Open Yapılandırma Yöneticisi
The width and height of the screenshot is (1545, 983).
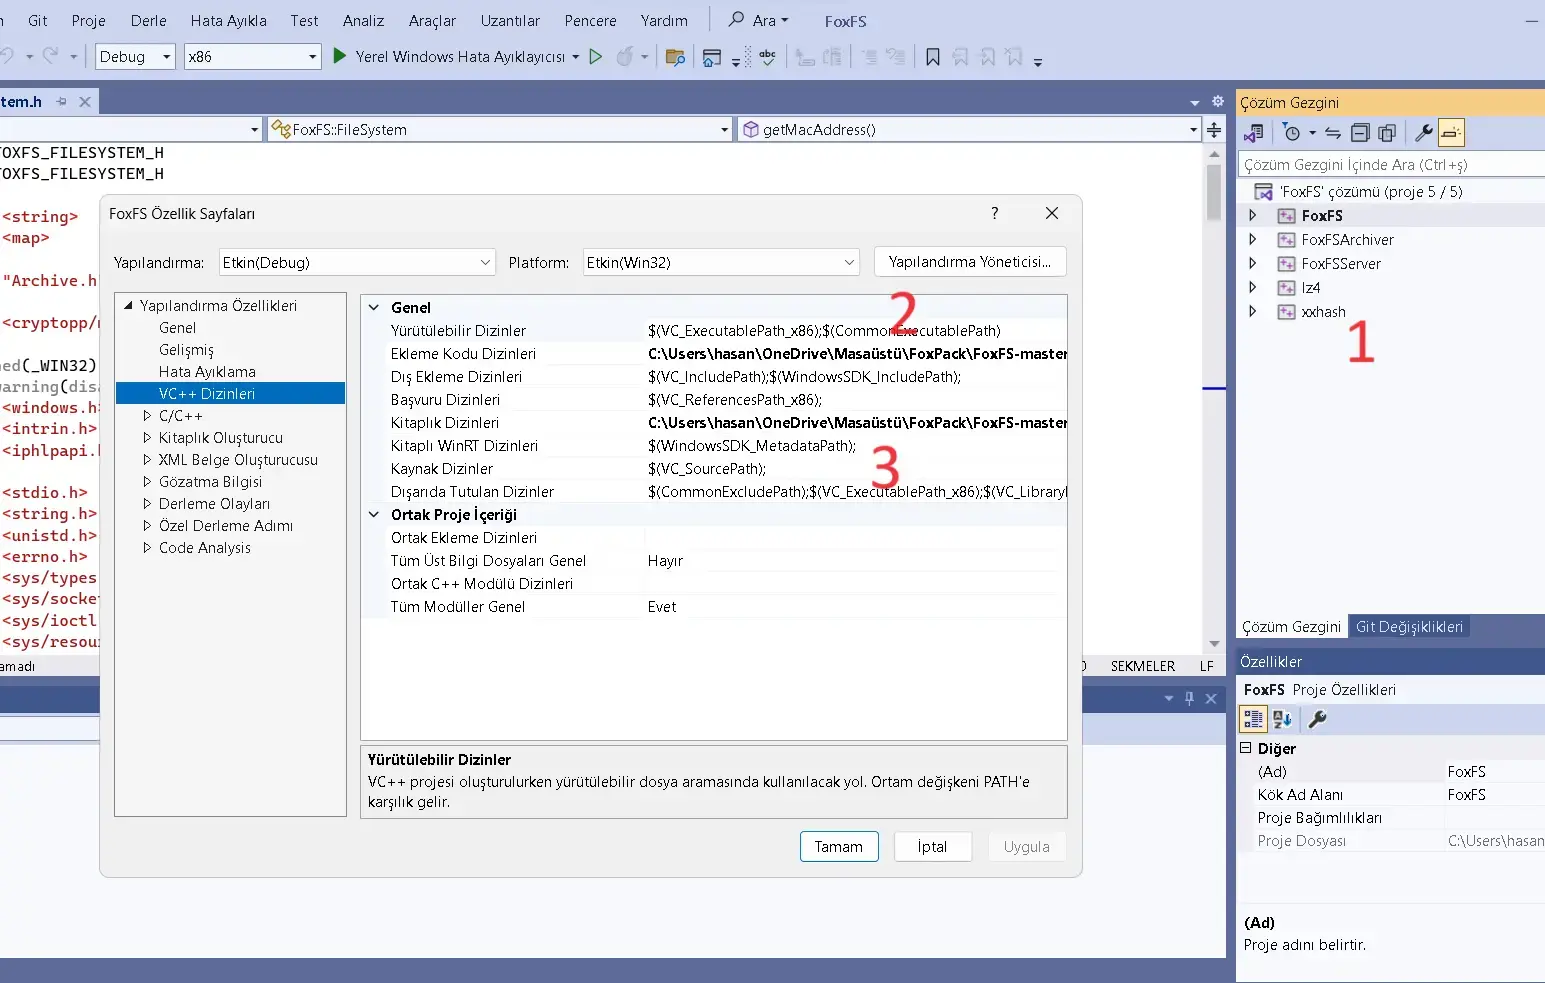[x=969, y=262]
